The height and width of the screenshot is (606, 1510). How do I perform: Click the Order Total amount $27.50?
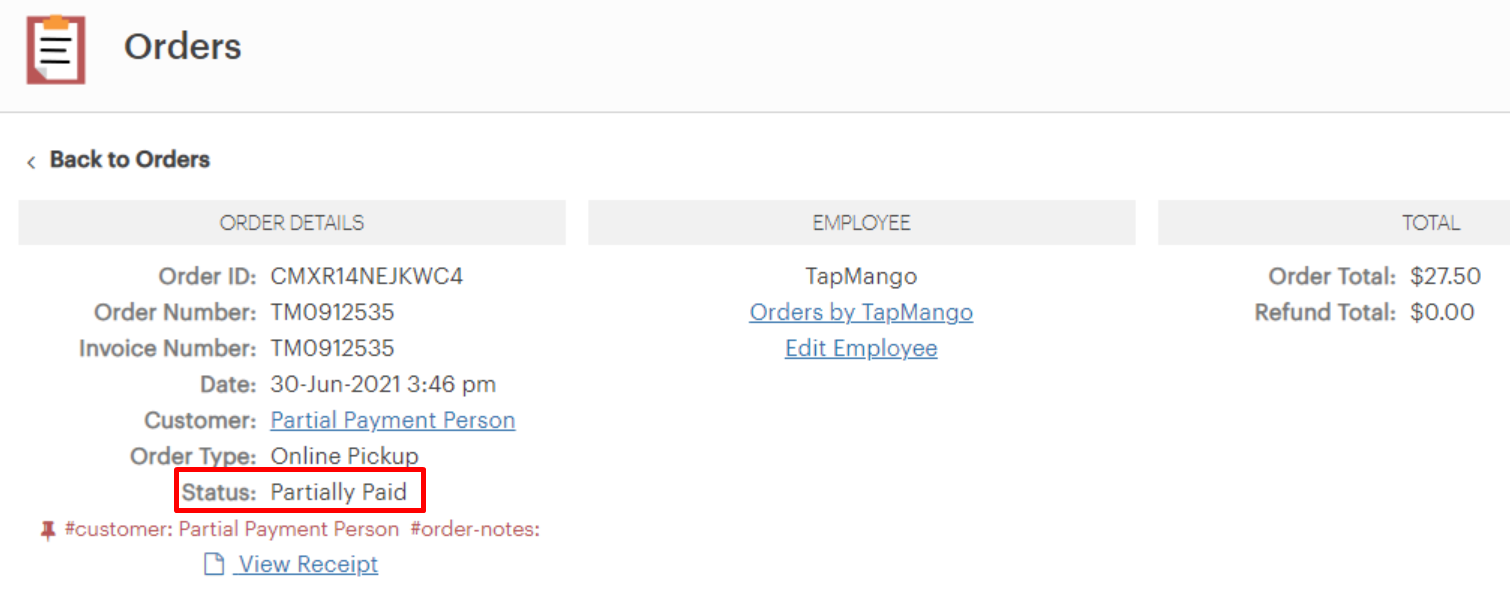(1445, 276)
